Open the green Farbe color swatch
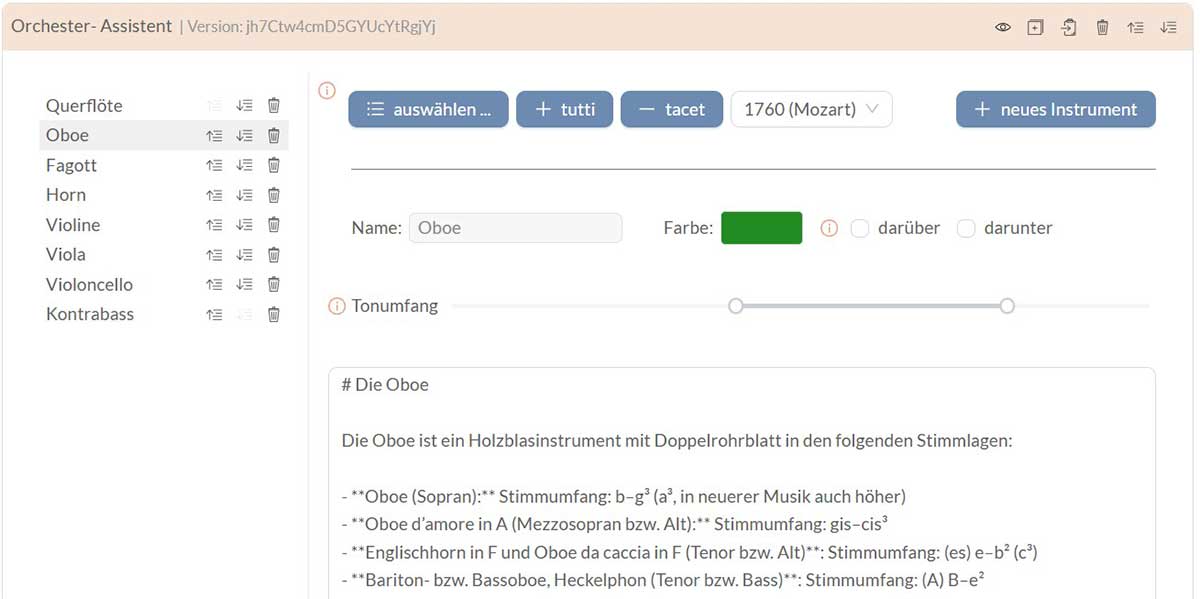The width and height of the screenshot is (1200, 599). pyautogui.click(x=761, y=228)
